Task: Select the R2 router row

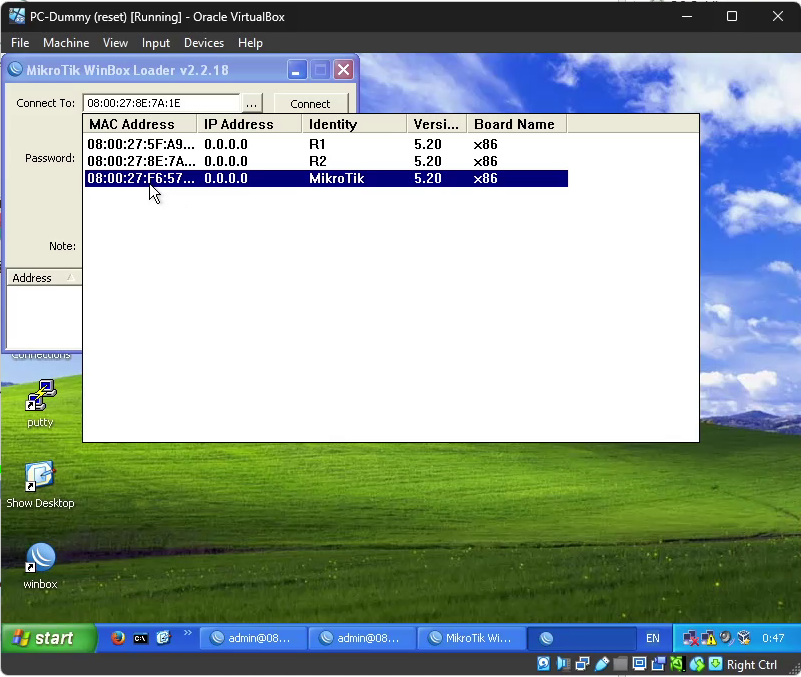Action: point(326,161)
